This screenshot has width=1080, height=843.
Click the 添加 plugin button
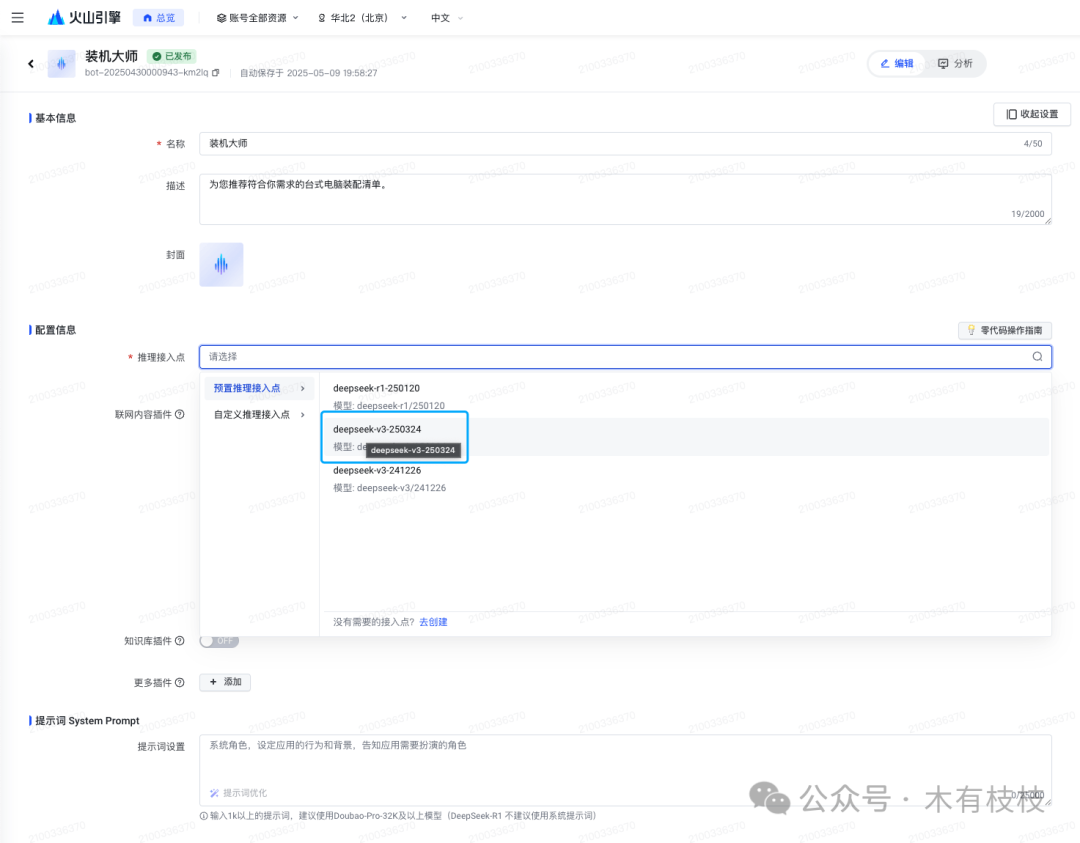click(x=225, y=682)
